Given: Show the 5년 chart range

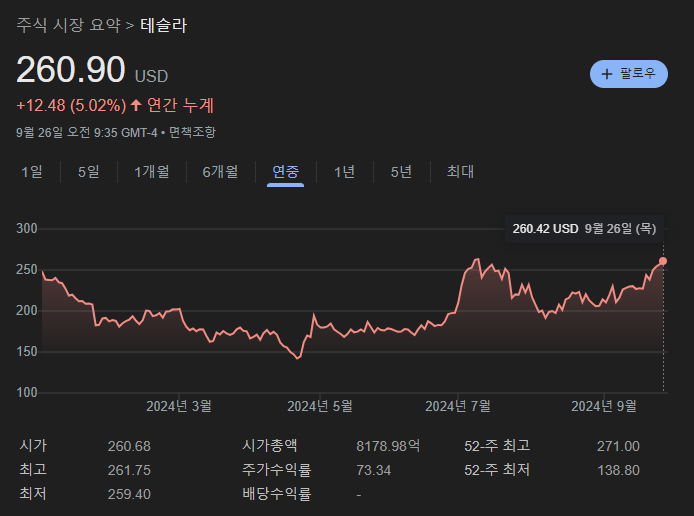Looking at the screenshot, I should coord(401,172).
